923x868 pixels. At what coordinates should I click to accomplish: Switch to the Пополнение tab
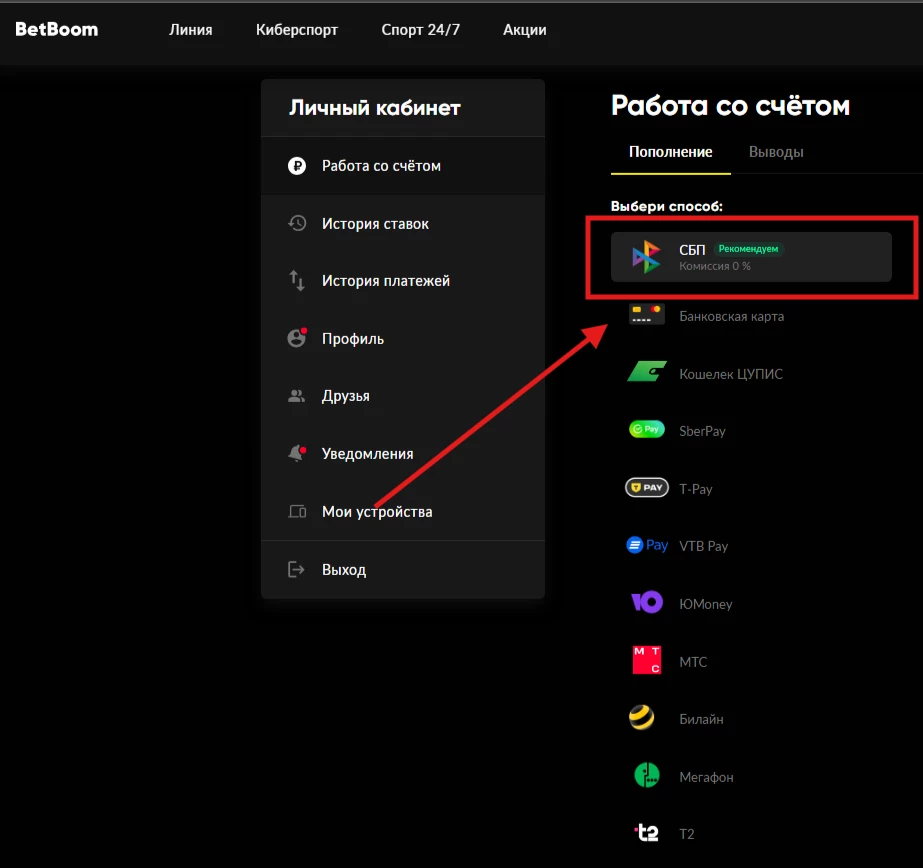click(x=670, y=152)
